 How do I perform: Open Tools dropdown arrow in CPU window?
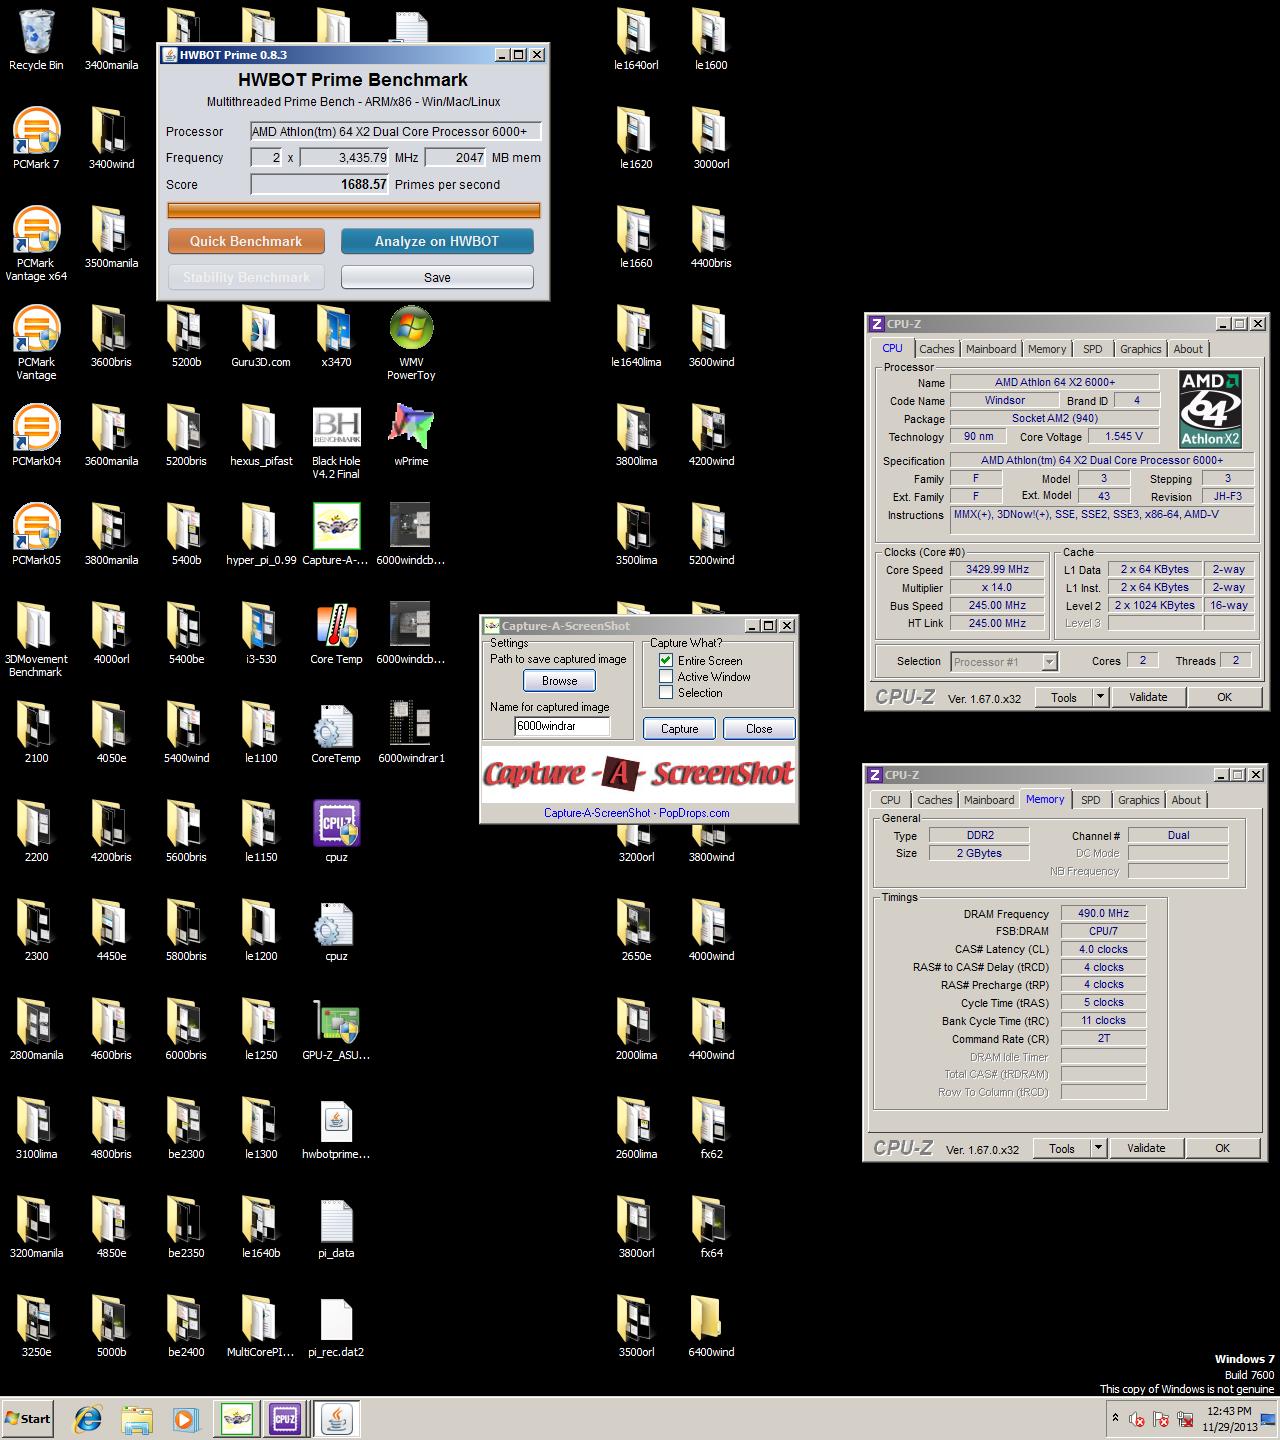coord(1100,697)
